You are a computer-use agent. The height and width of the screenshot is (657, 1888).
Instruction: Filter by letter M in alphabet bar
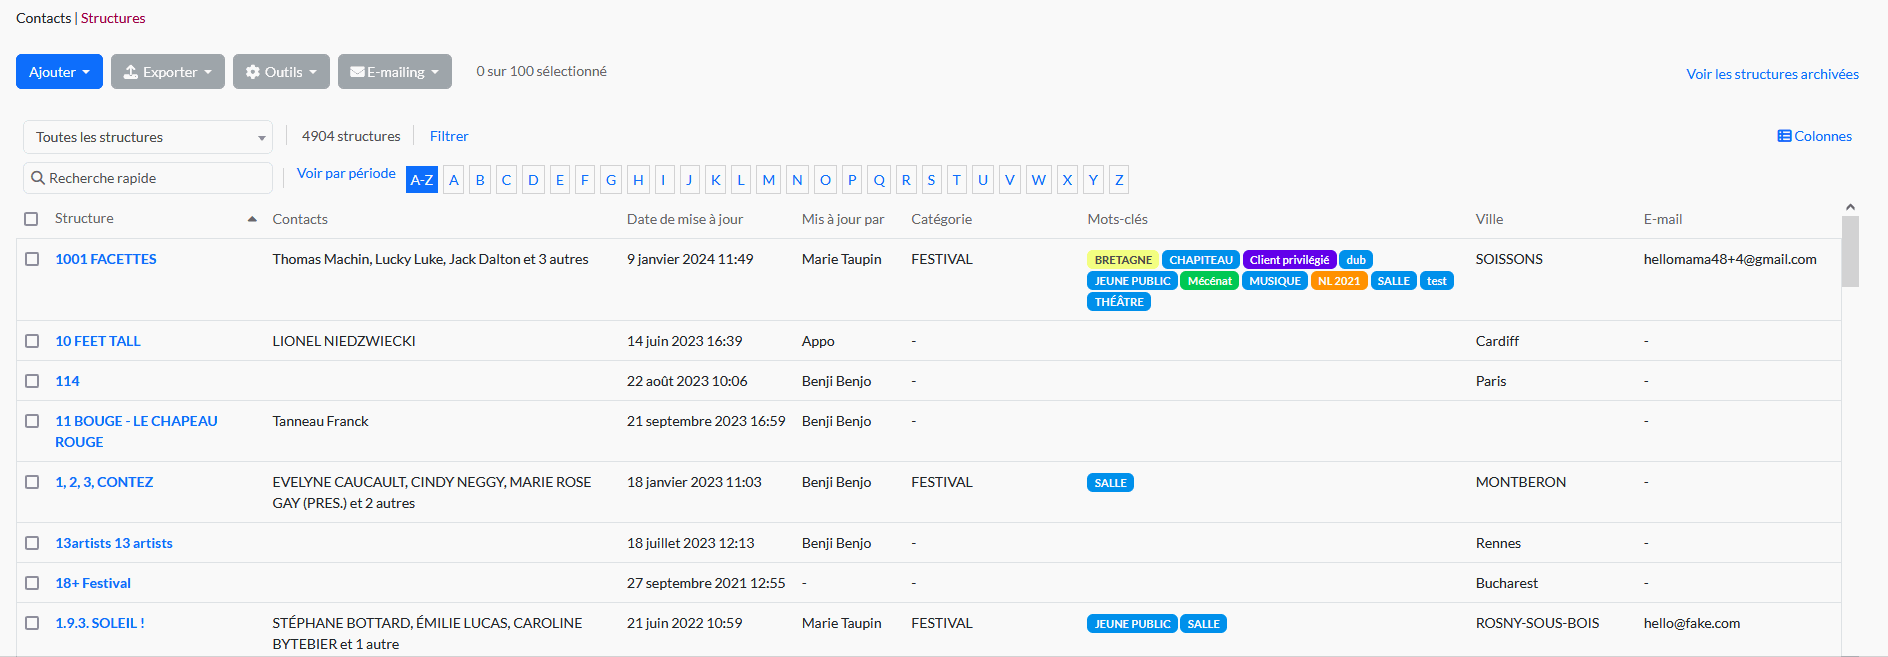pos(768,180)
